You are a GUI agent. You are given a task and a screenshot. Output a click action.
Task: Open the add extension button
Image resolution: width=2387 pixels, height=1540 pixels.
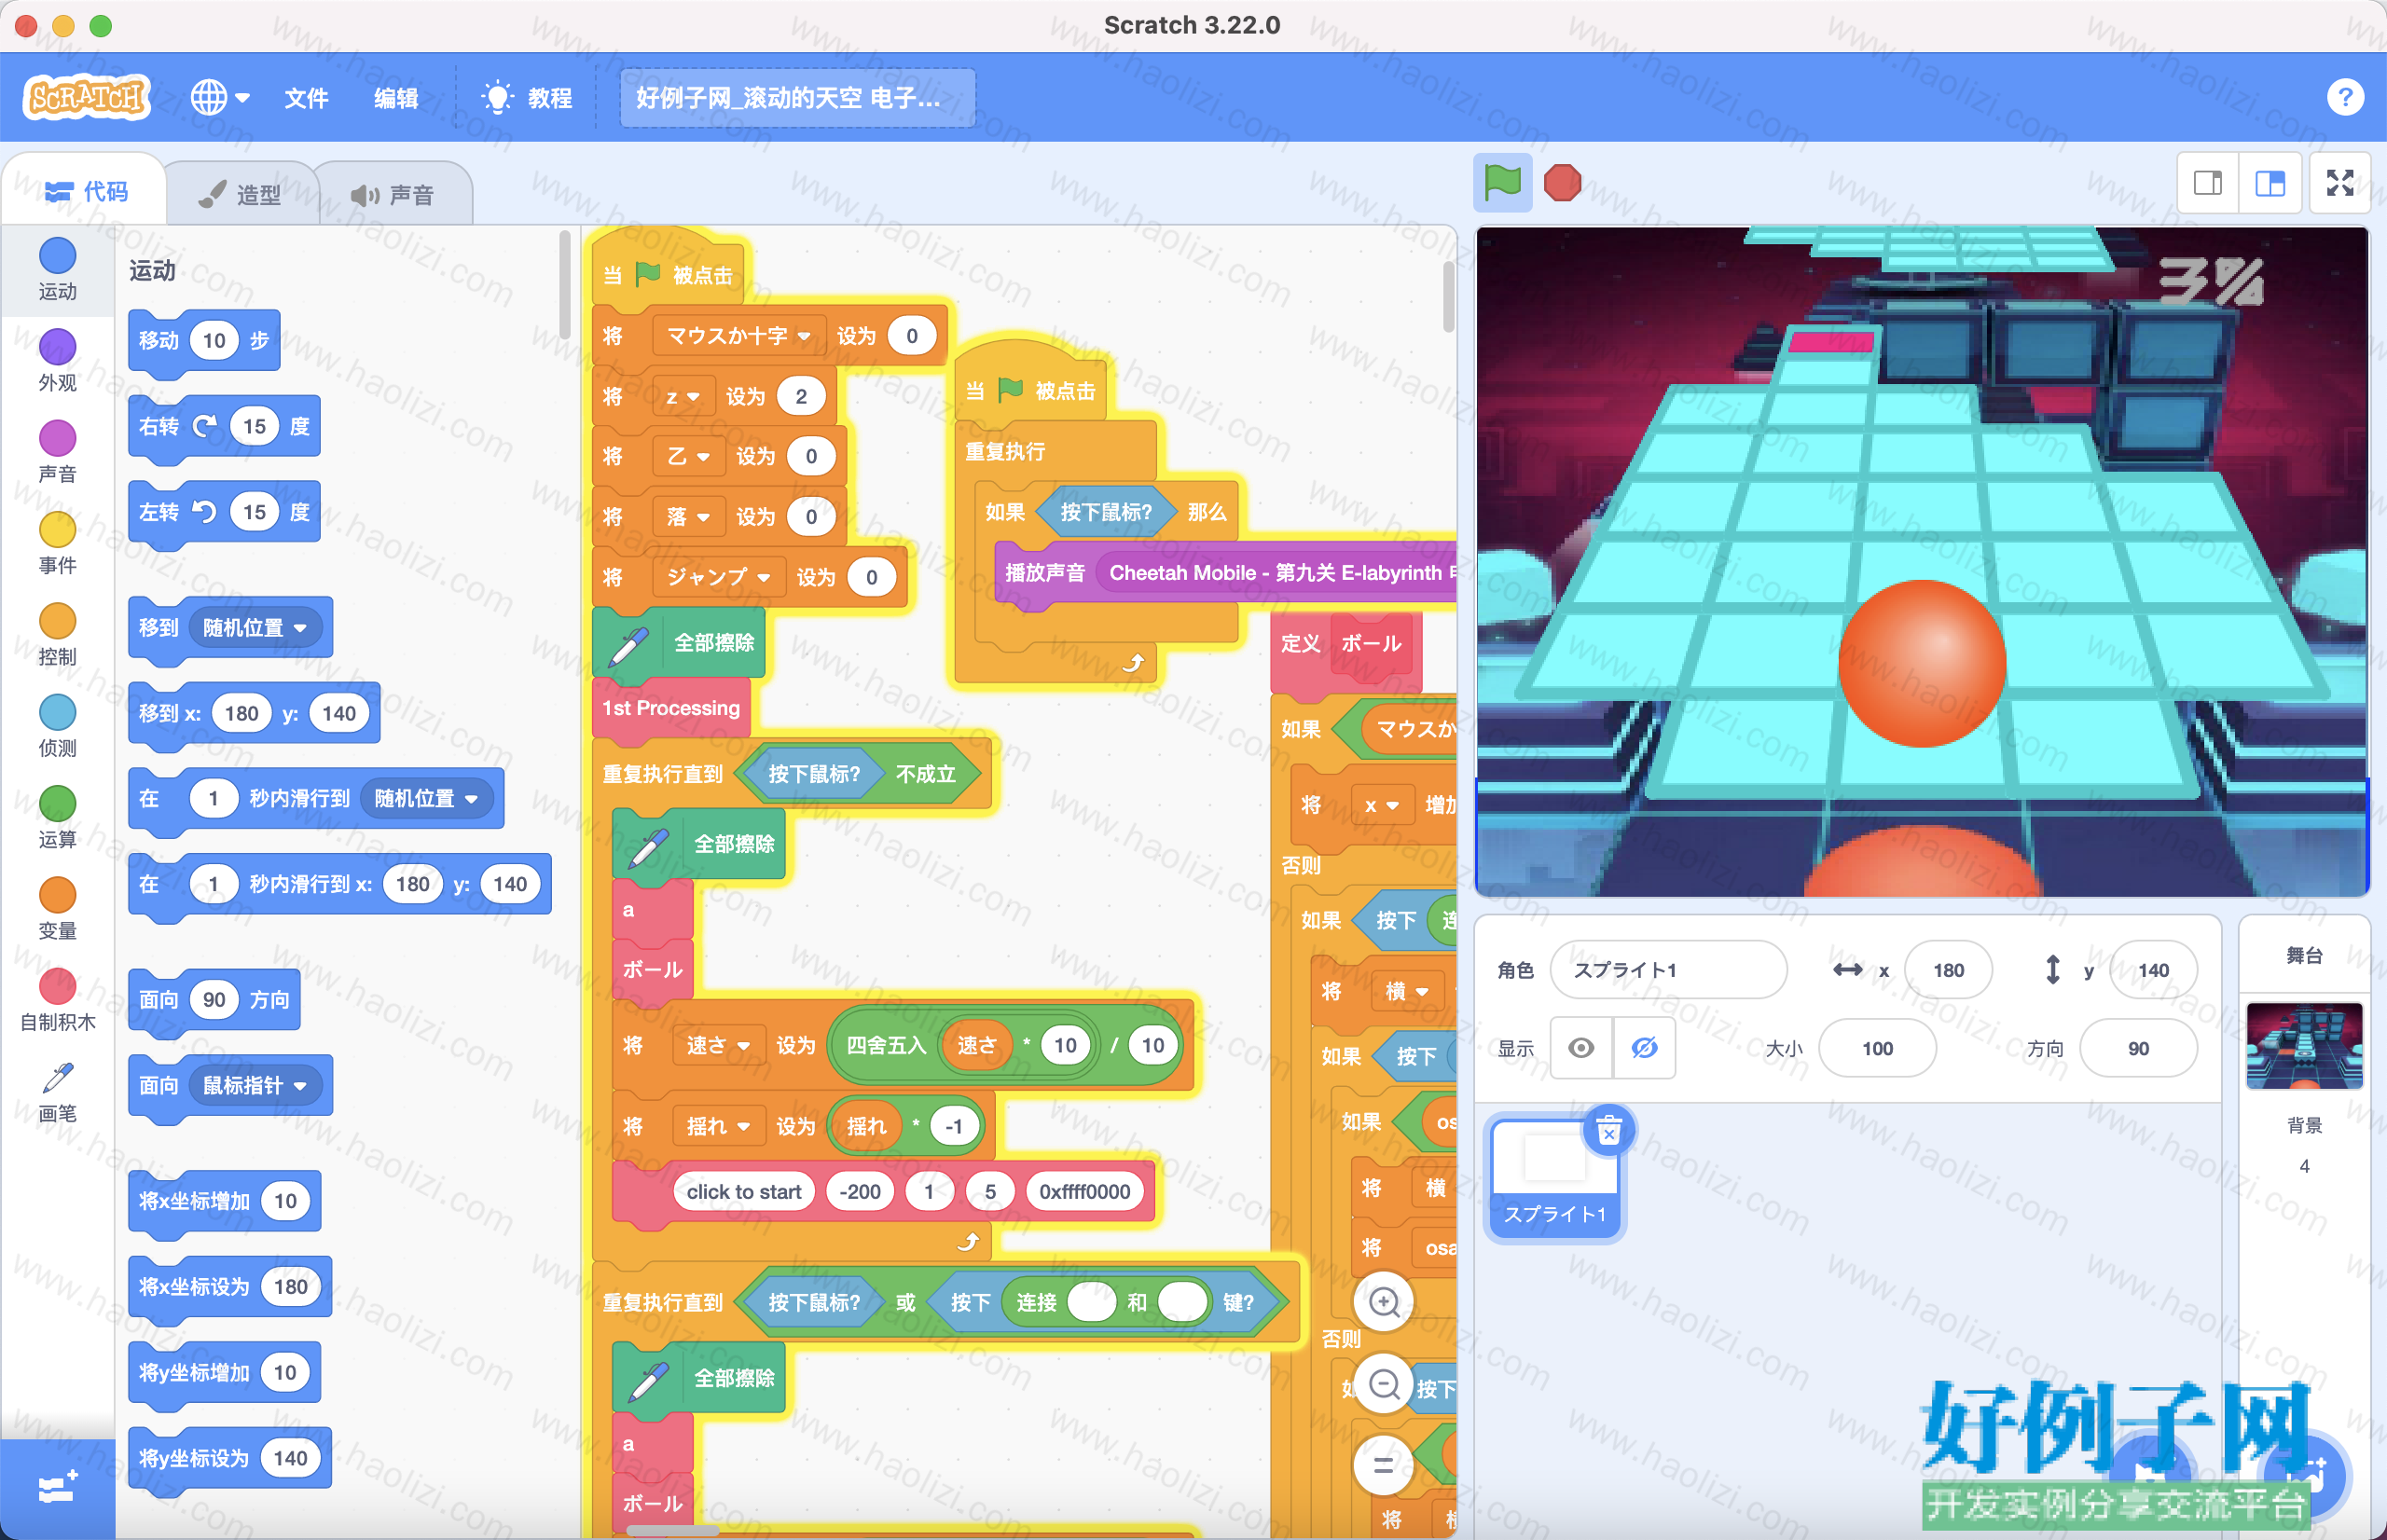57,1488
